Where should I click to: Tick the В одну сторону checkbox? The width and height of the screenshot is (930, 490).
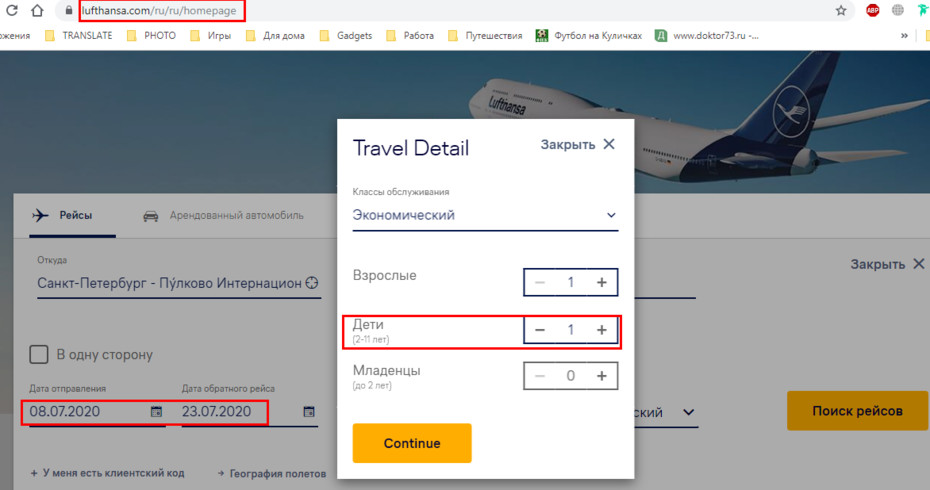click(x=39, y=355)
